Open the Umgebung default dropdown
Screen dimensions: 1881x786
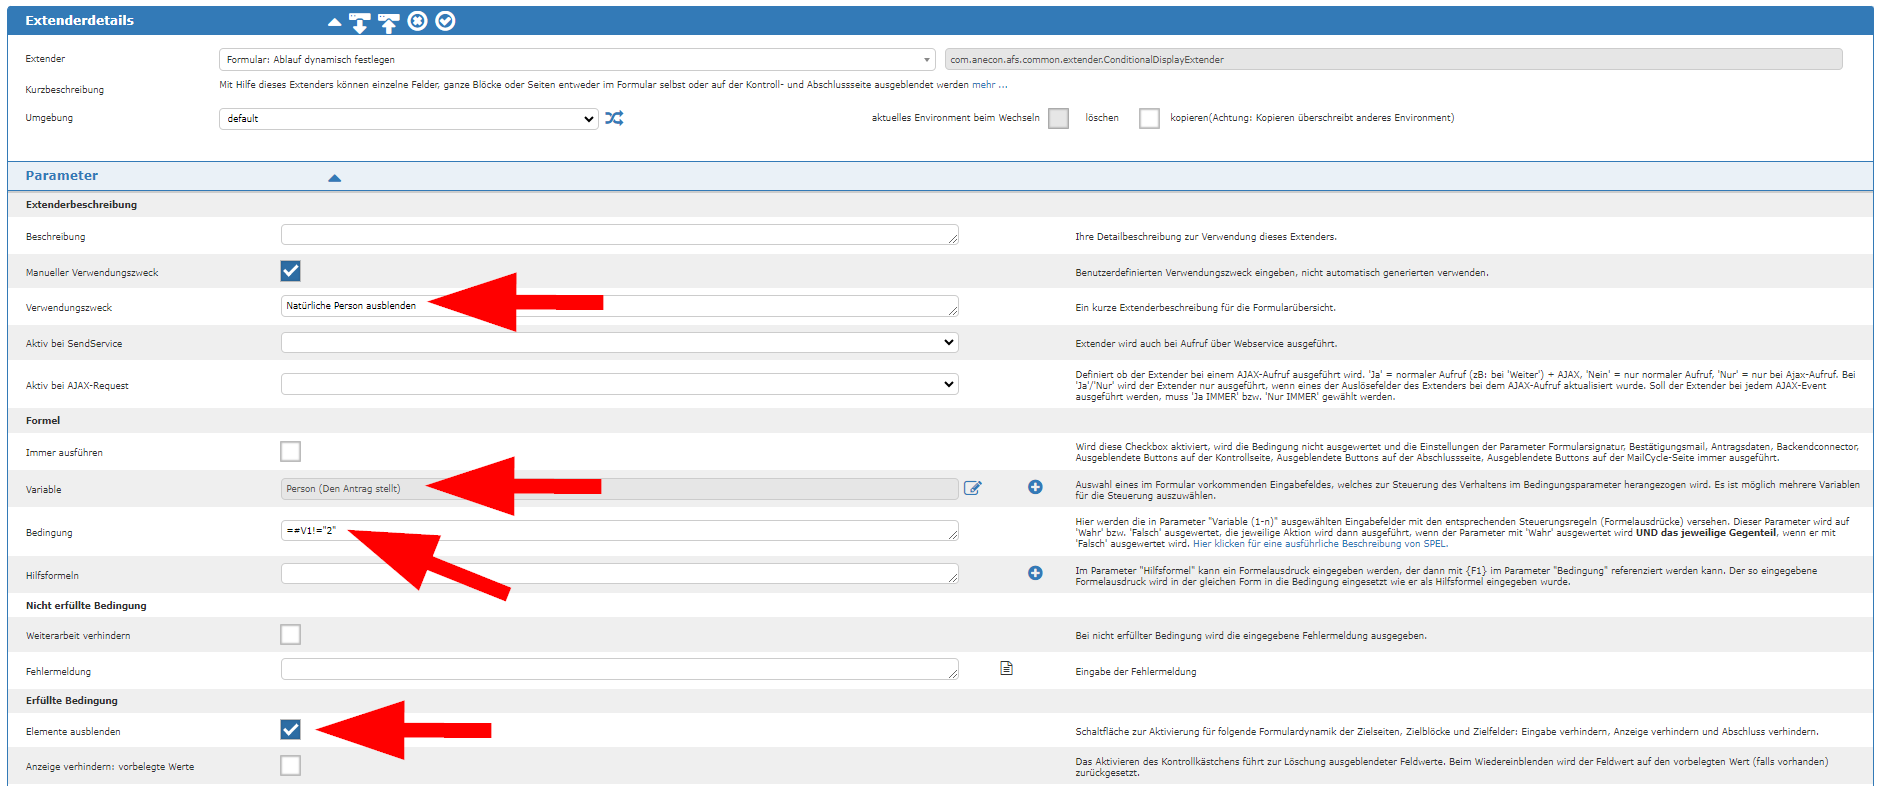pos(408,119)
